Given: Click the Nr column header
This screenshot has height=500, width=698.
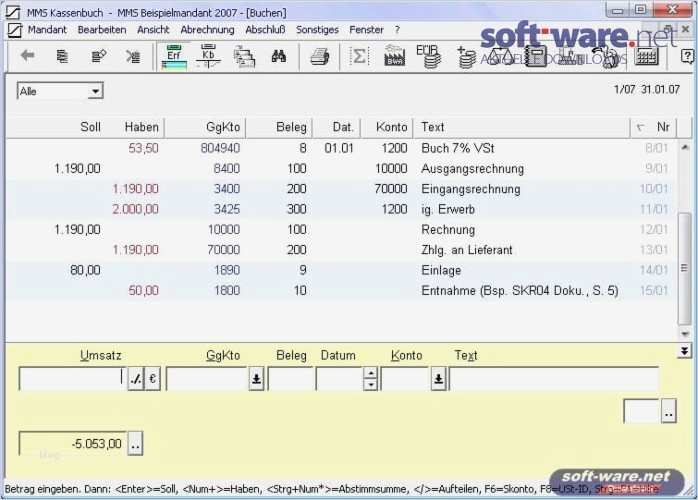Looking at the screenshot, I should (x=653, y=127).
